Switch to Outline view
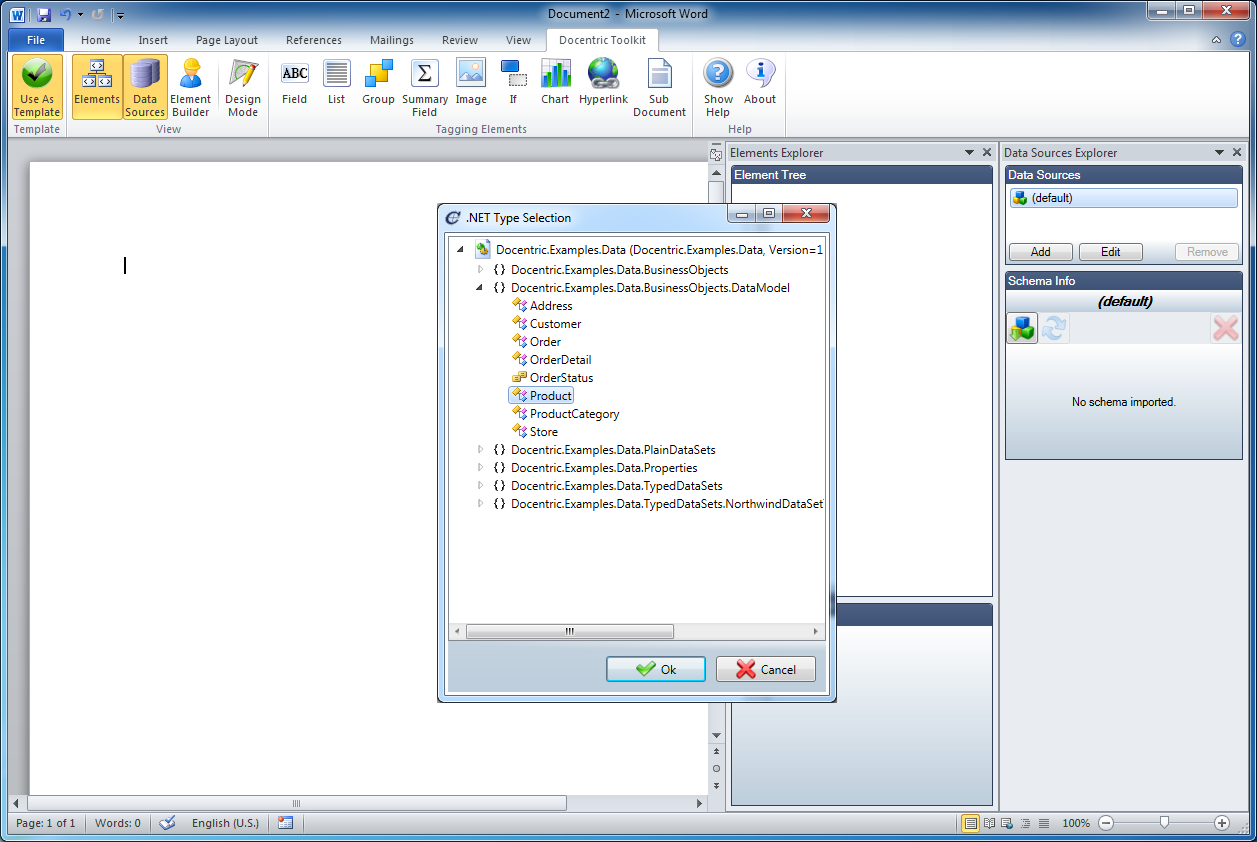1257x842 pixels. 1026,823
